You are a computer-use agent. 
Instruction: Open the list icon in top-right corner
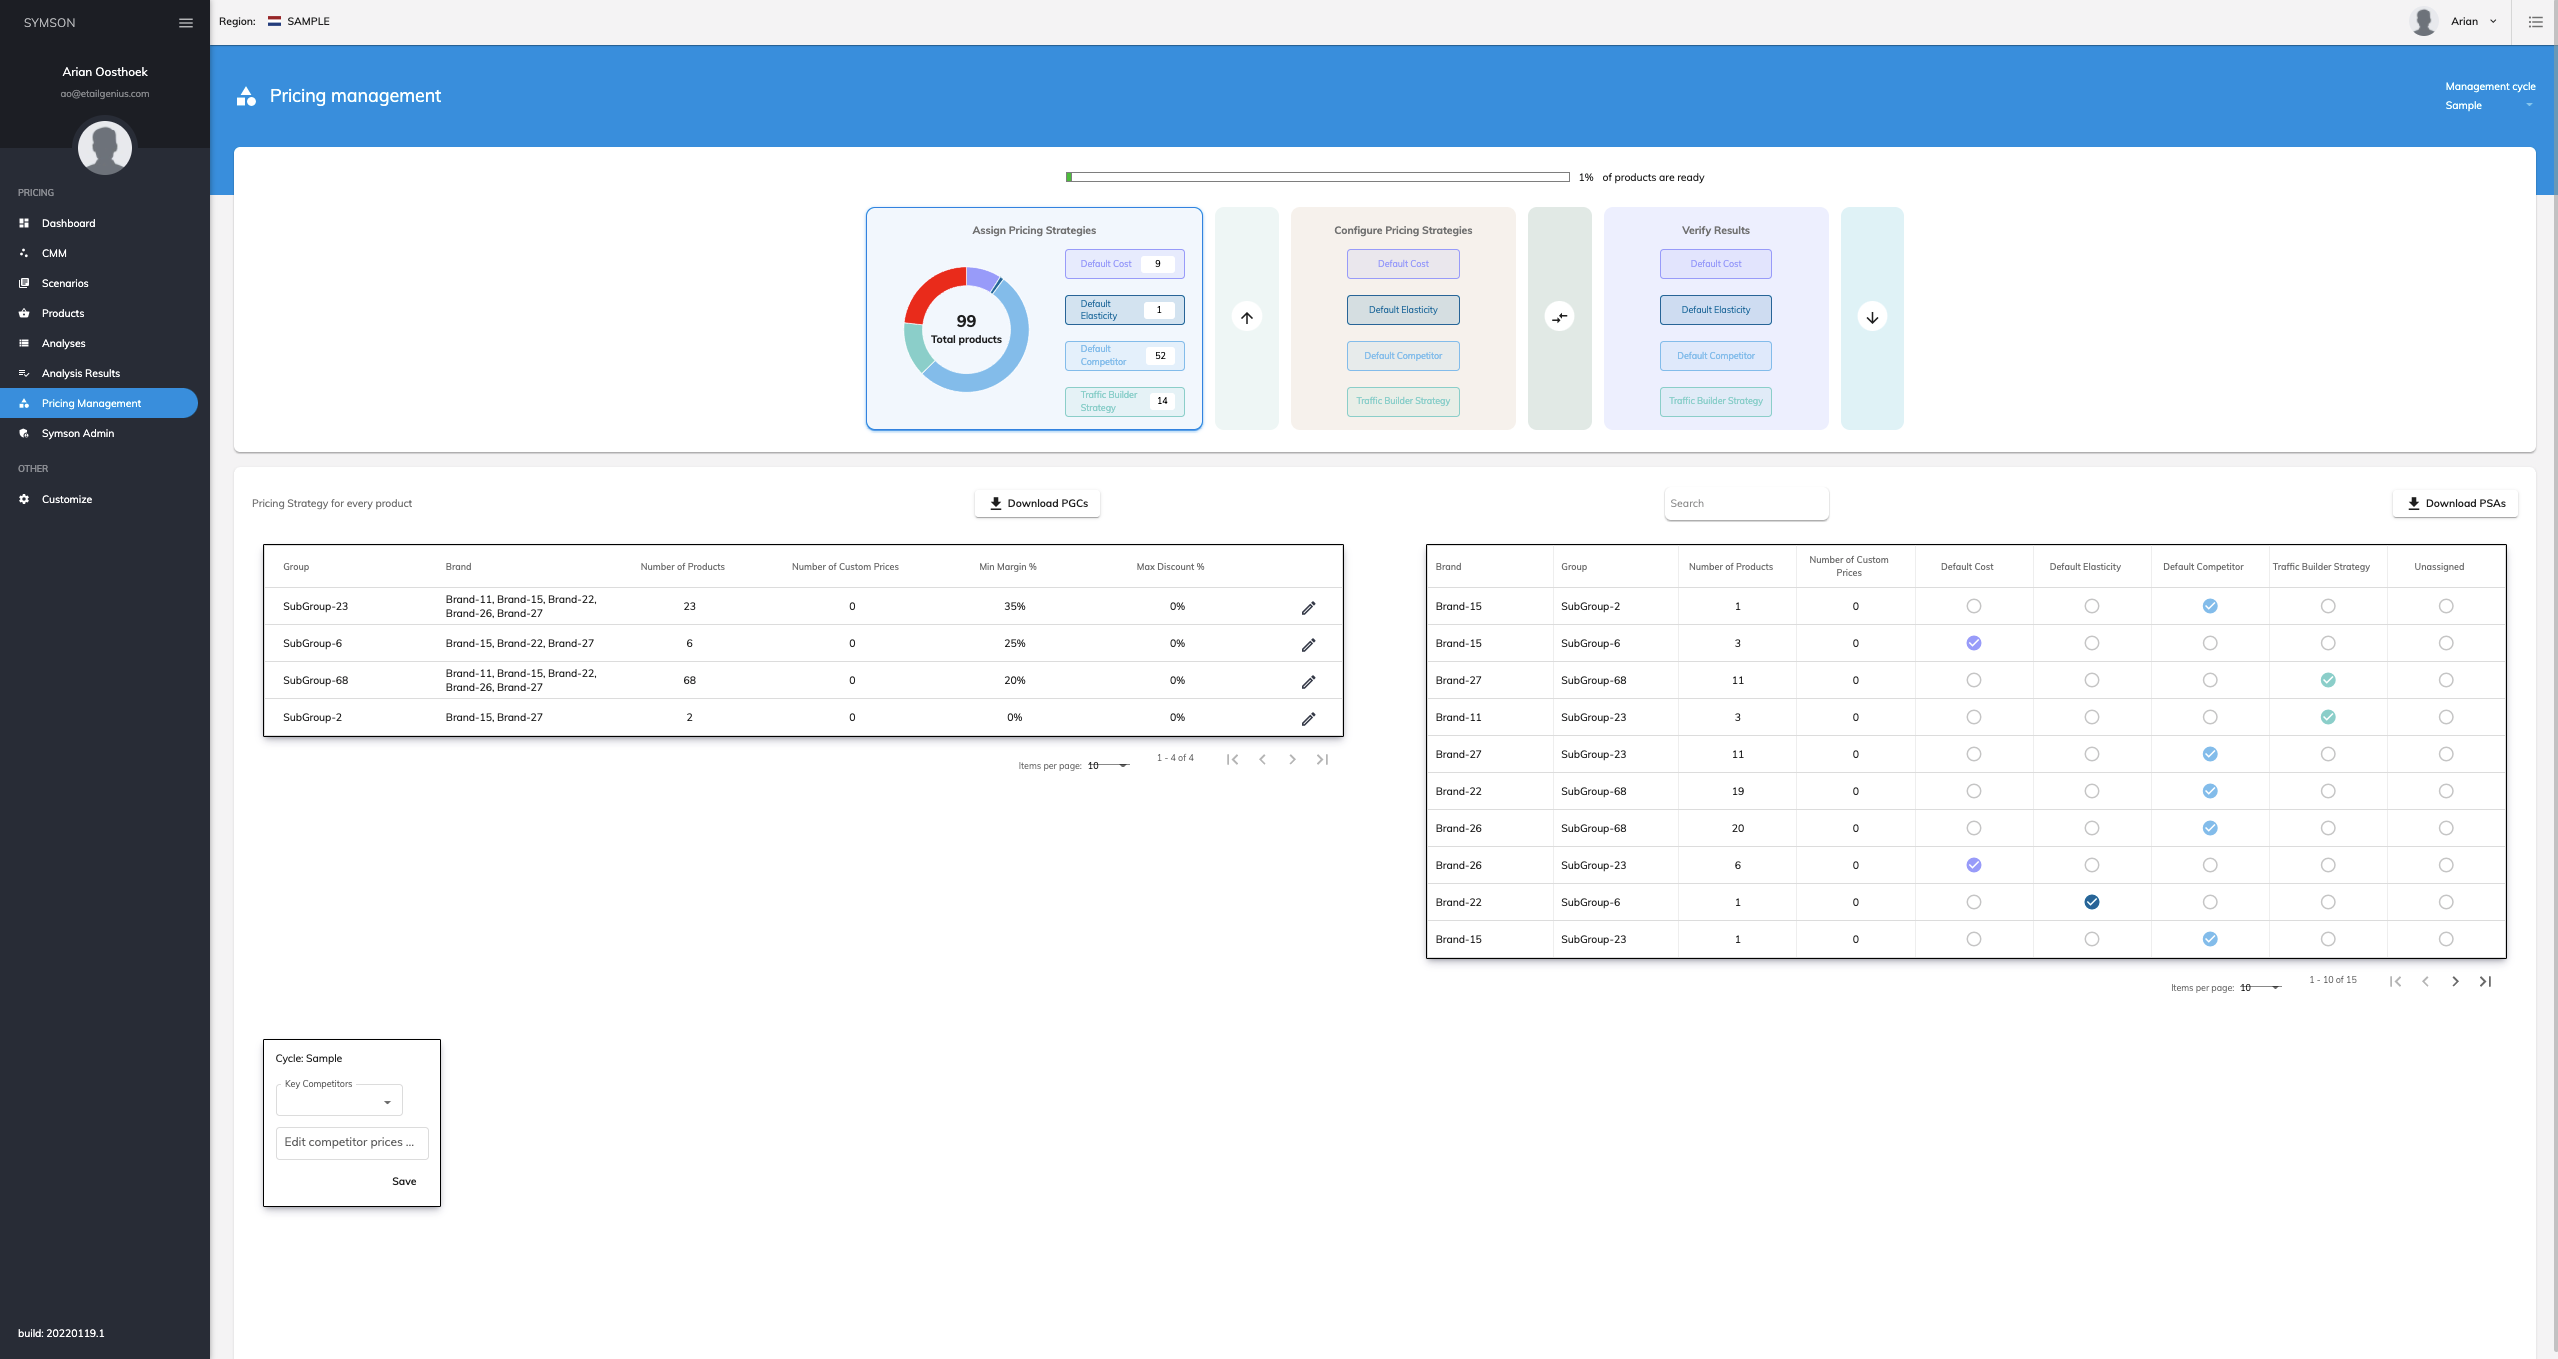point(2535,22)
